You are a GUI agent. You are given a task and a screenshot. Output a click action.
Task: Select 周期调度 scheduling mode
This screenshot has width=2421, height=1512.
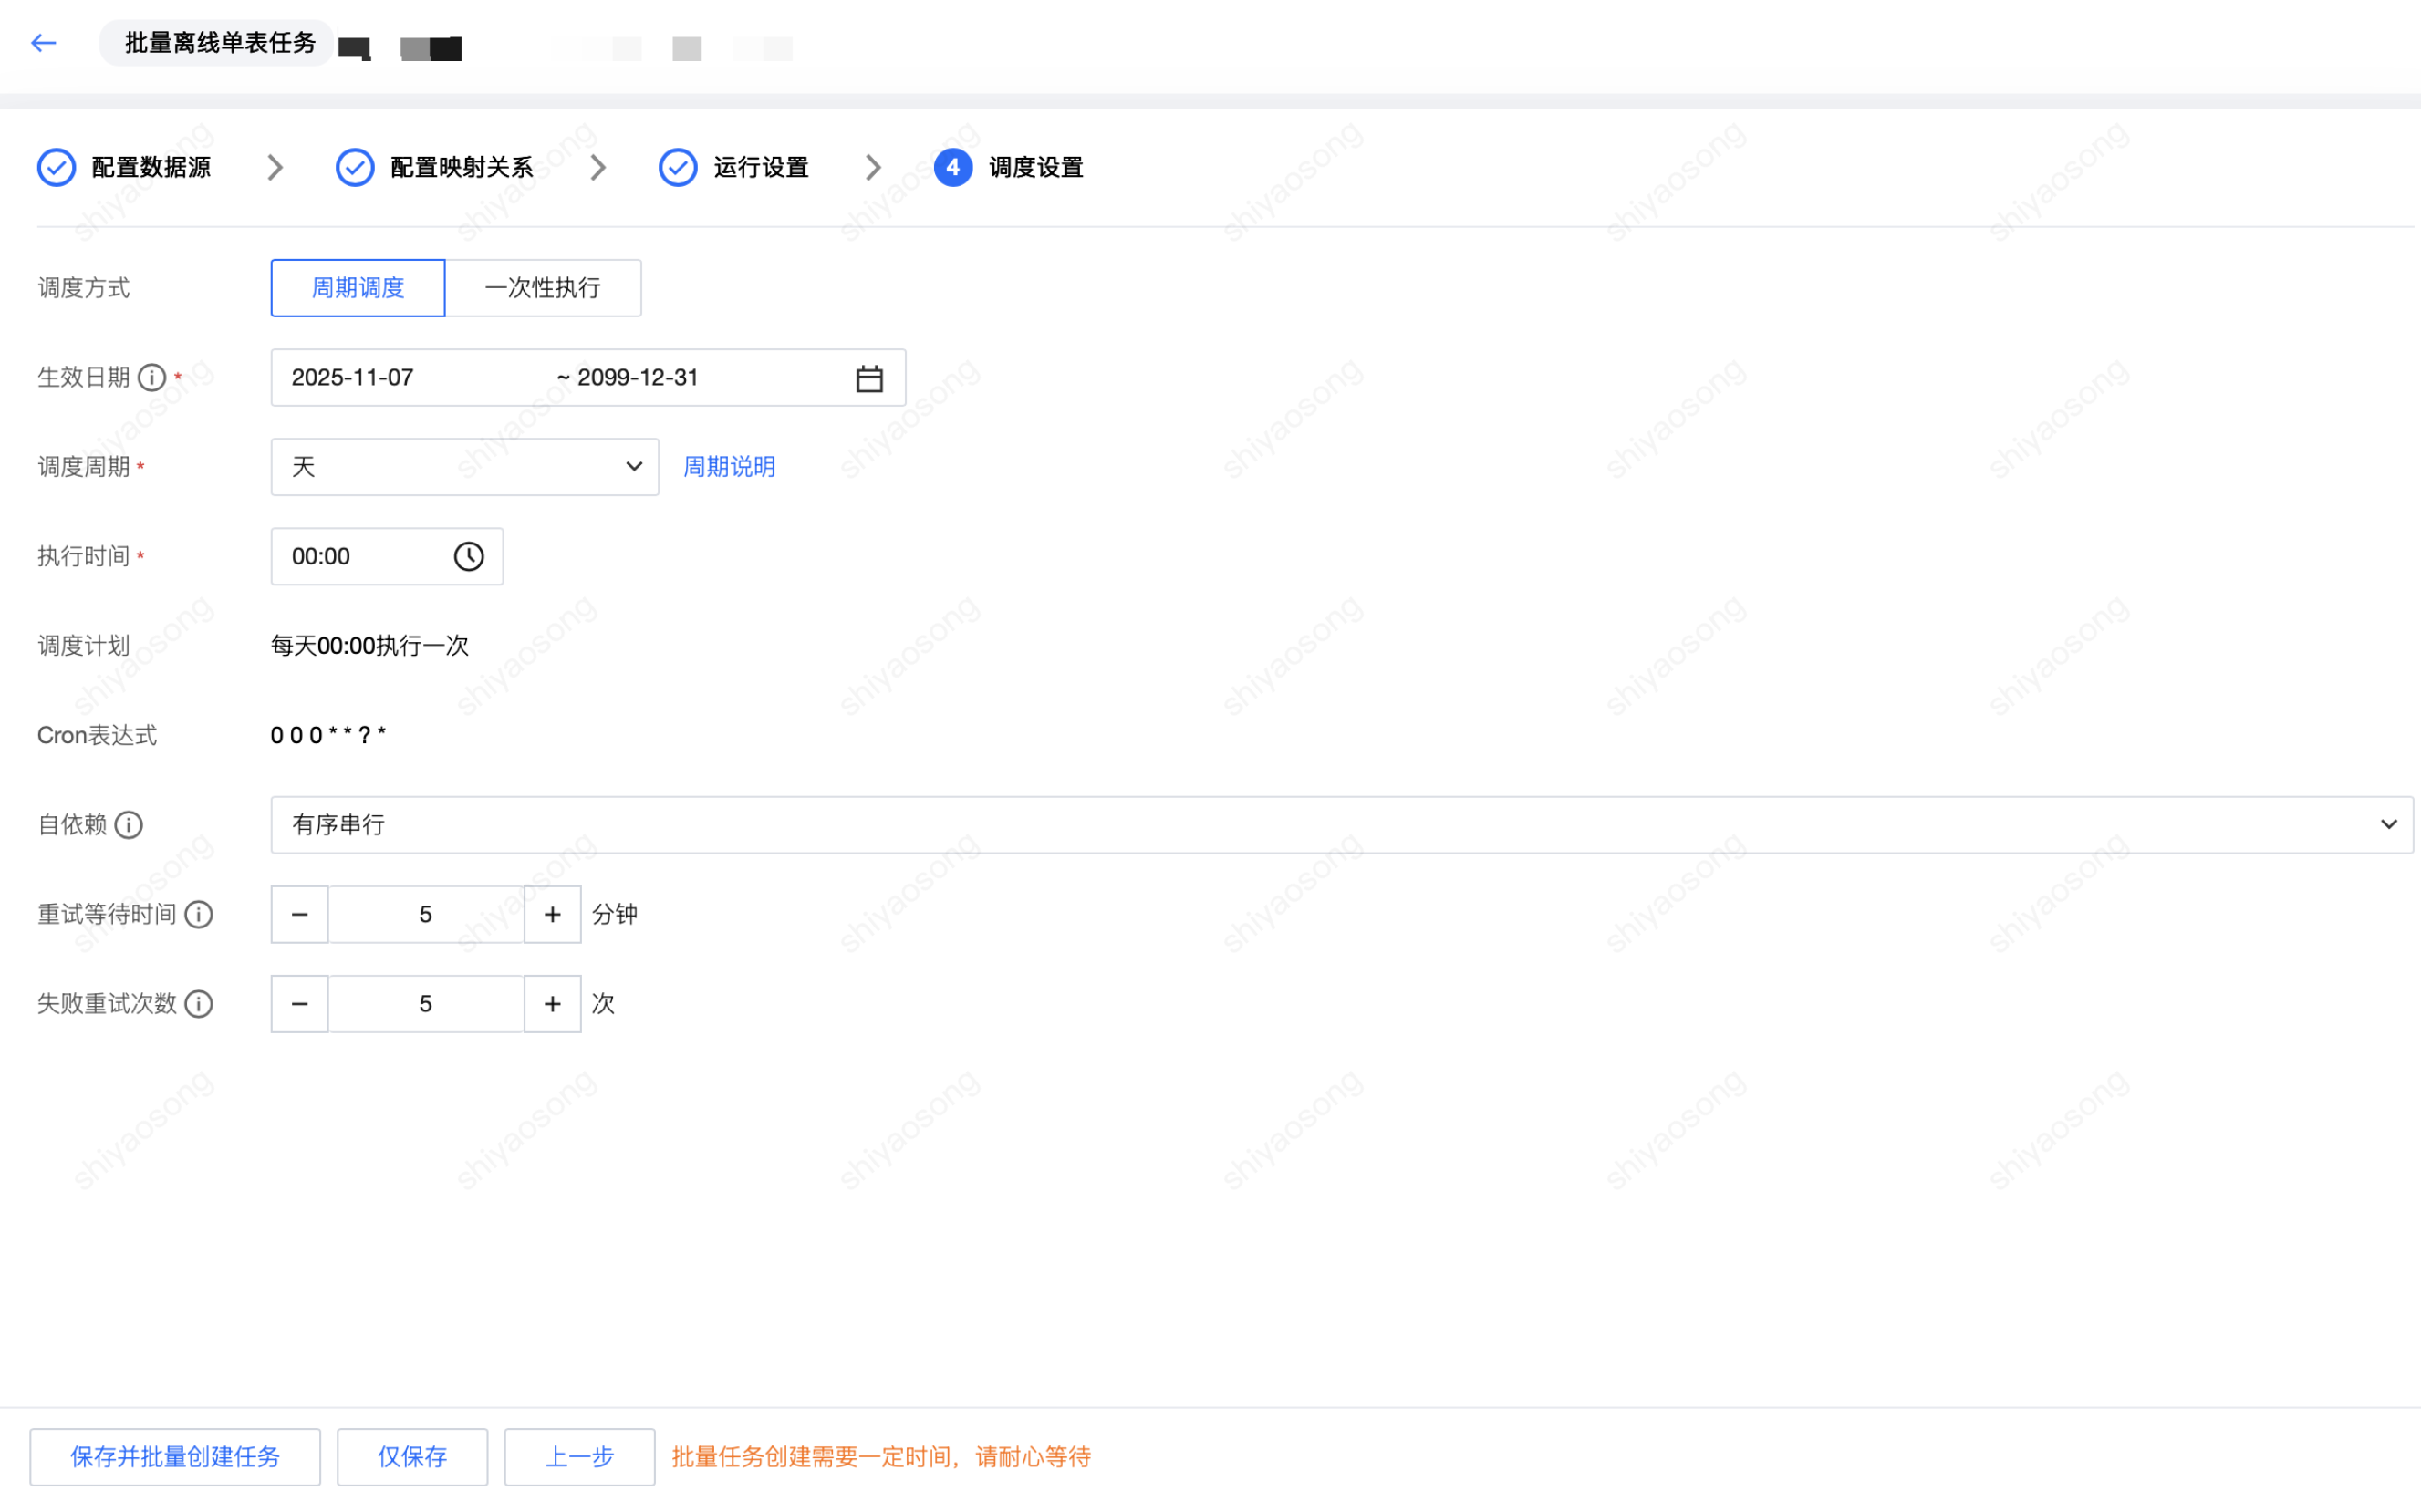[357, 288]
